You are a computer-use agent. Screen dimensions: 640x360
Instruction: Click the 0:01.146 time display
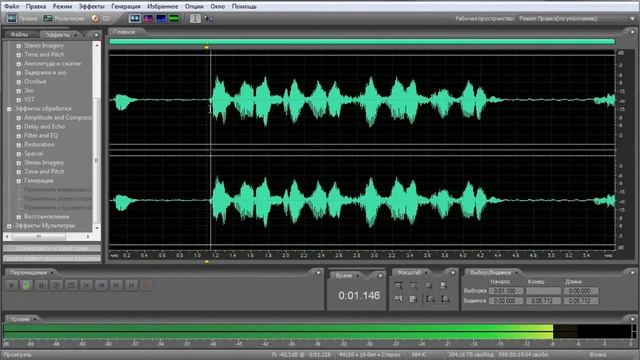click(359, 296)
